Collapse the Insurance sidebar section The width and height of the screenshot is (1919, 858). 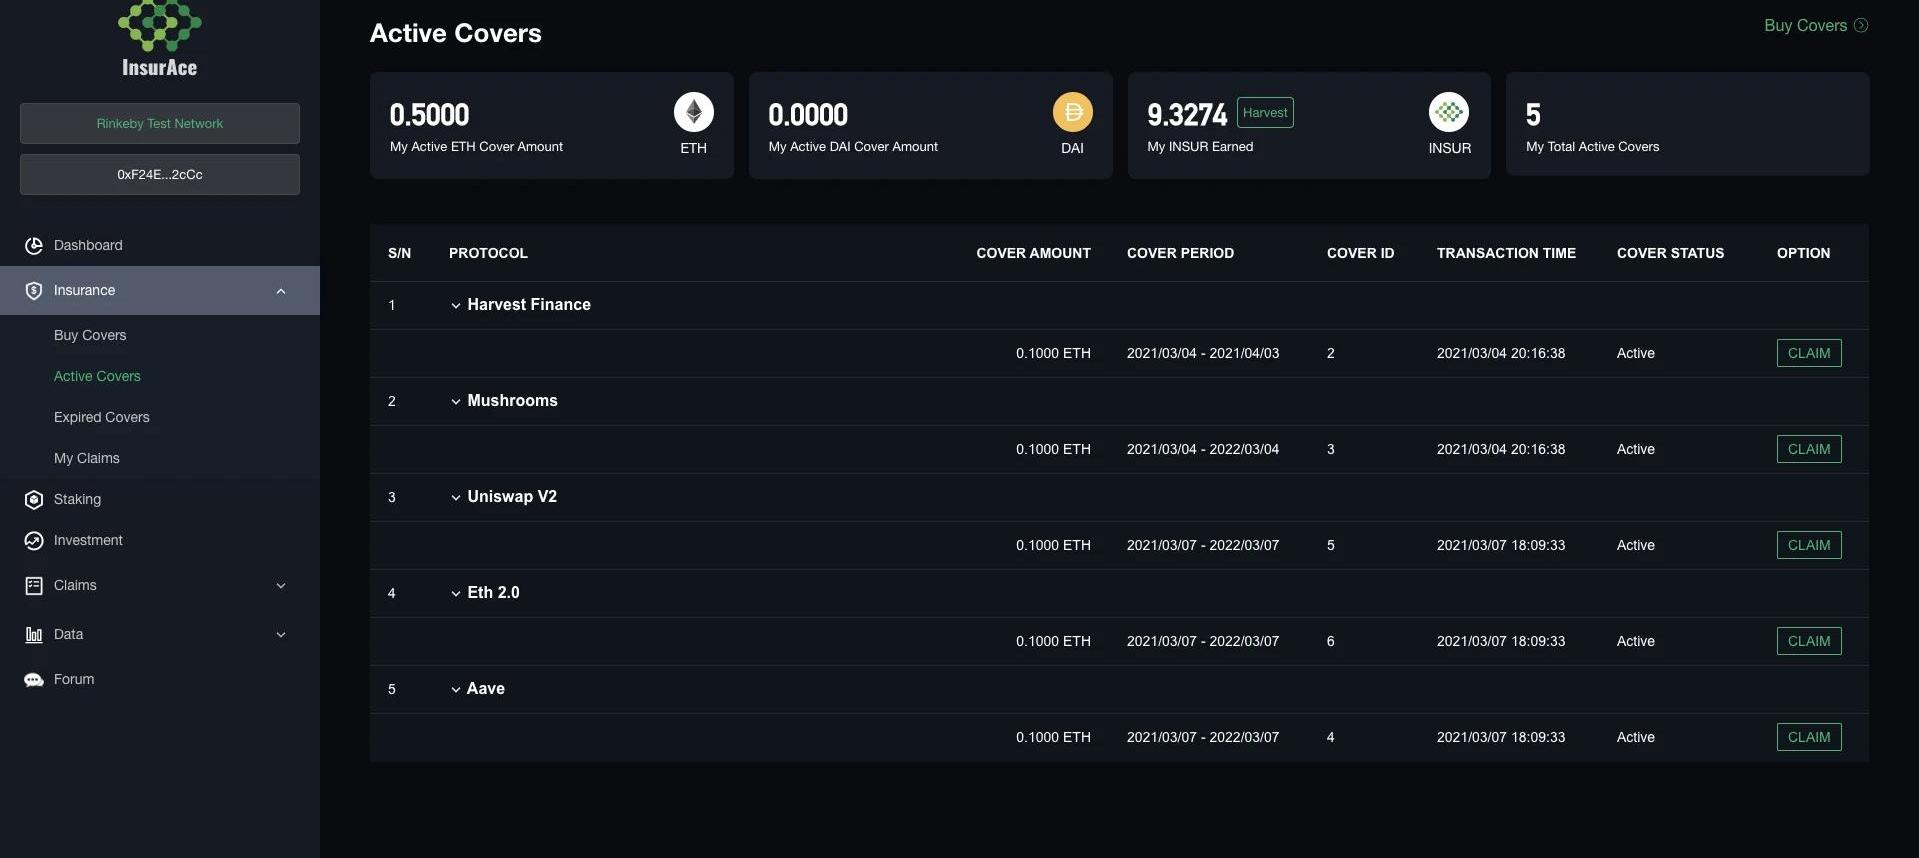[x=281, y=291]
